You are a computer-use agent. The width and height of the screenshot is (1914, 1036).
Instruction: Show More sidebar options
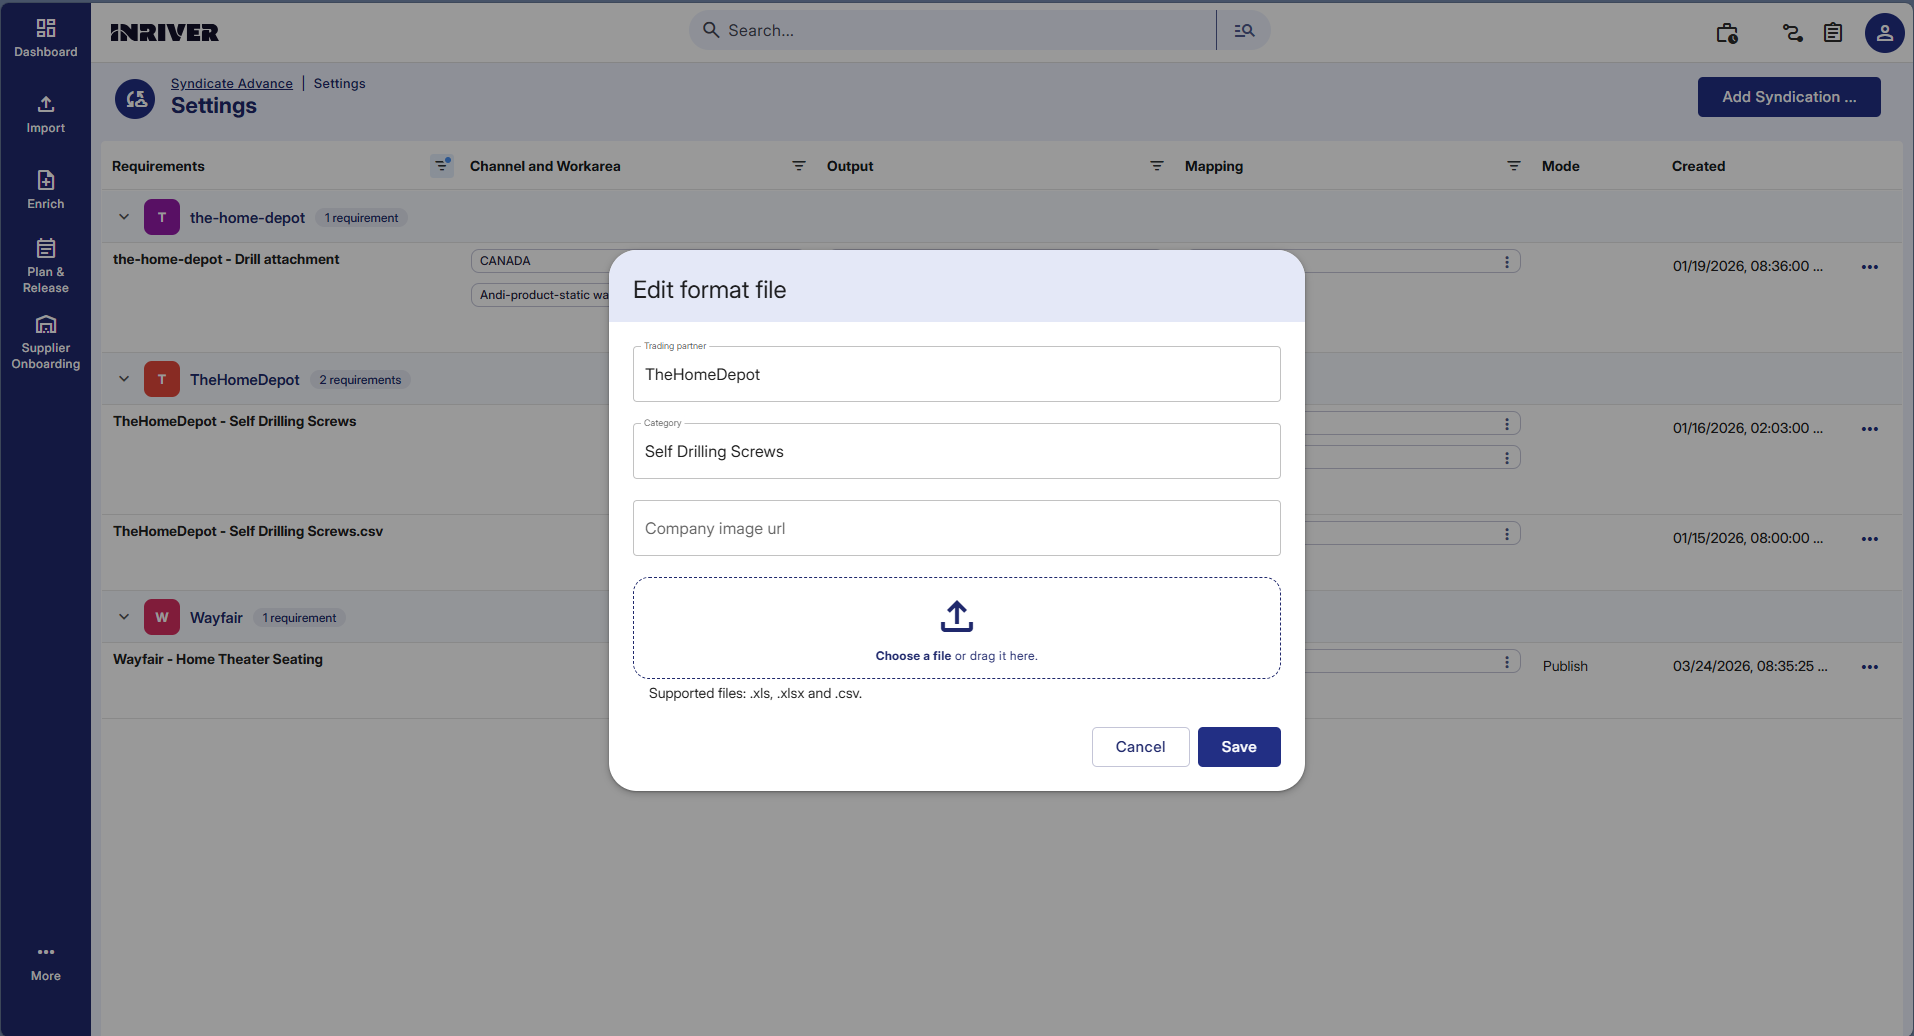tap(46, 962)
